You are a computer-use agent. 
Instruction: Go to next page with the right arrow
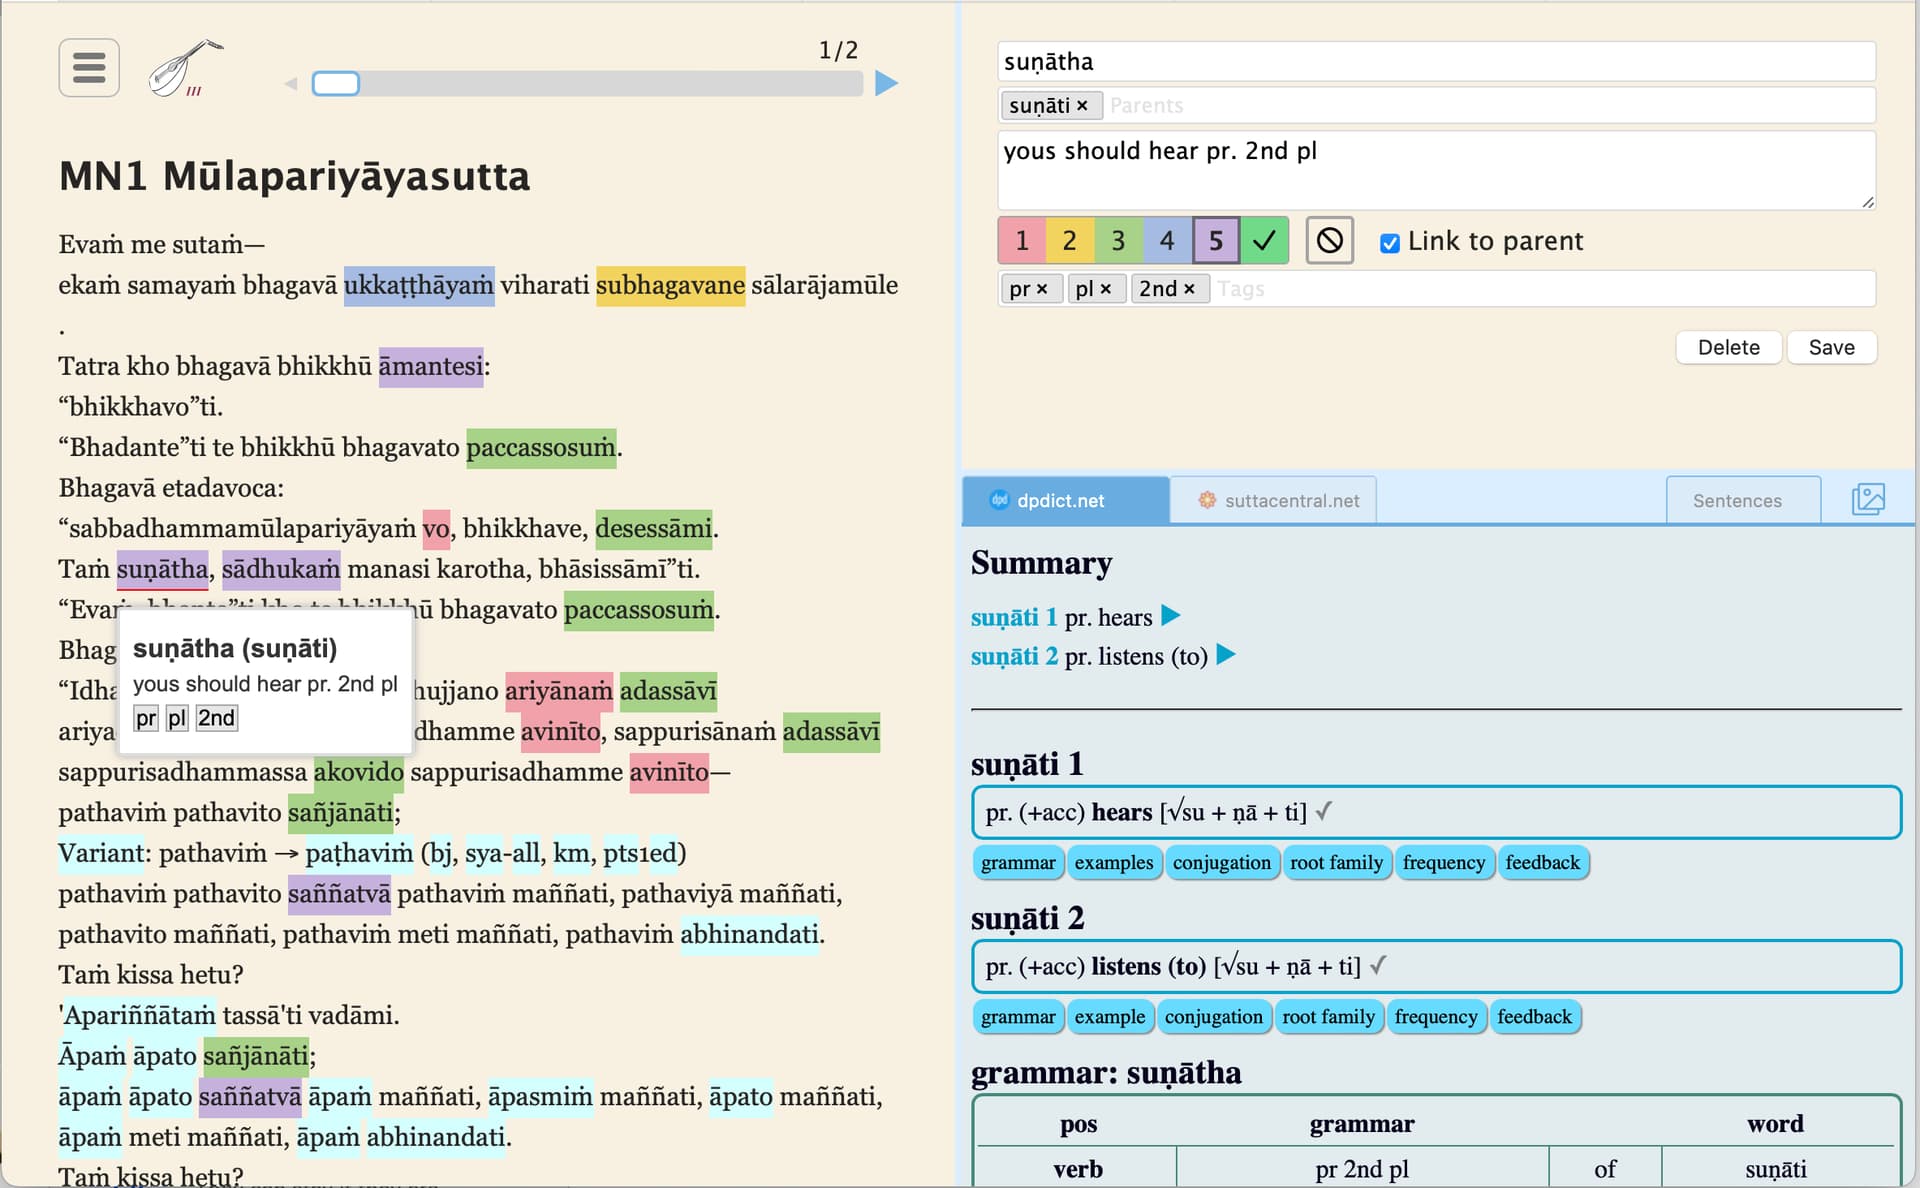pyautogui.click(x=885, y=83)
